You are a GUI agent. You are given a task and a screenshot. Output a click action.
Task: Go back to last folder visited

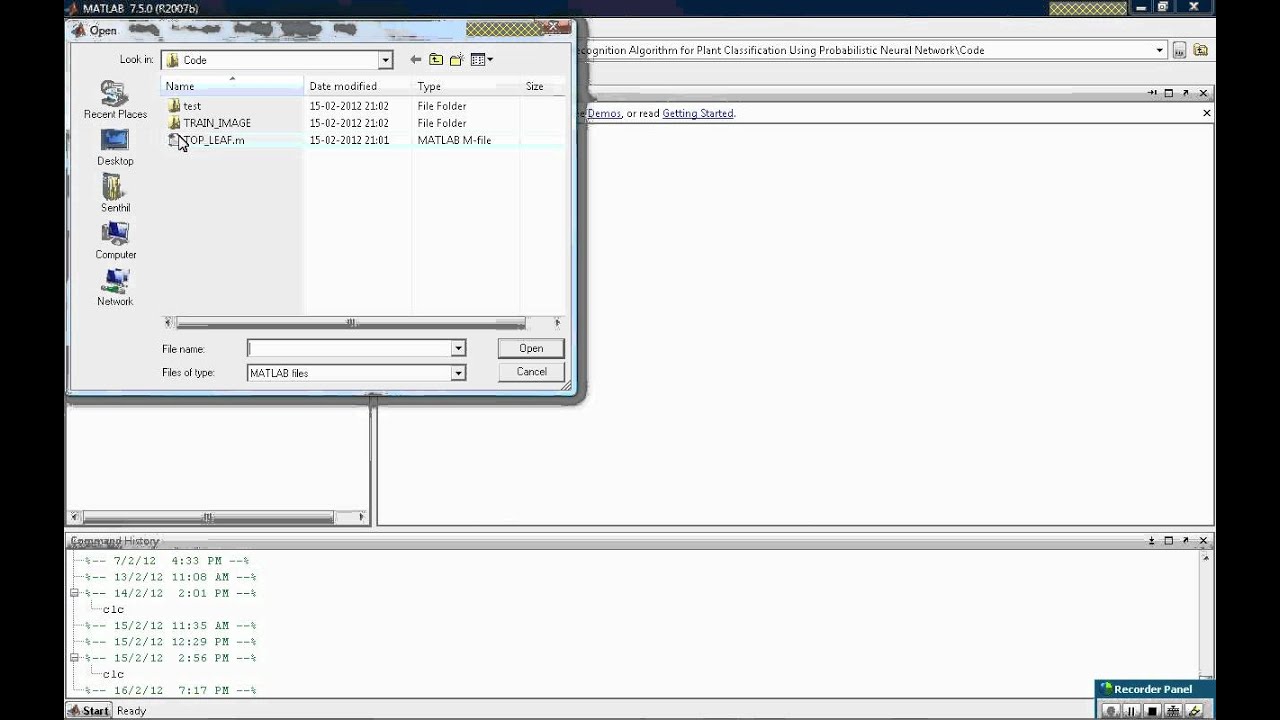(416, 60)
